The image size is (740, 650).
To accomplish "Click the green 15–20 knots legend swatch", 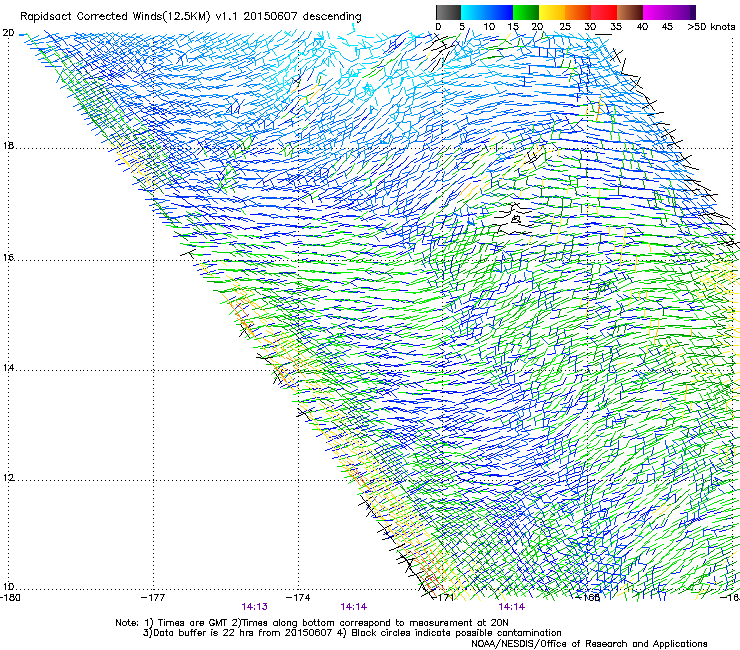I will (x=526, y=12).
